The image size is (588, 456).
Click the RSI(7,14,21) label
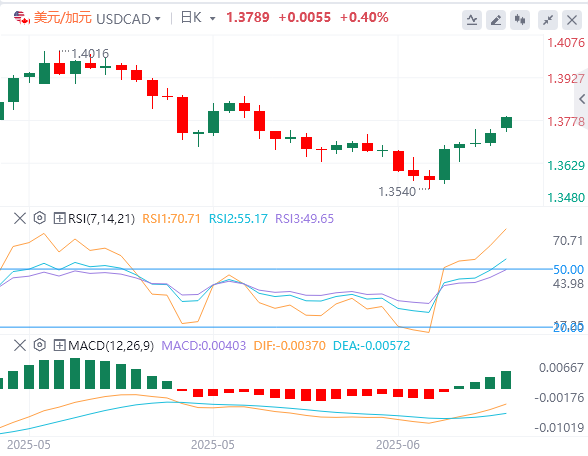pyautogui.click(x=101, y=219)
